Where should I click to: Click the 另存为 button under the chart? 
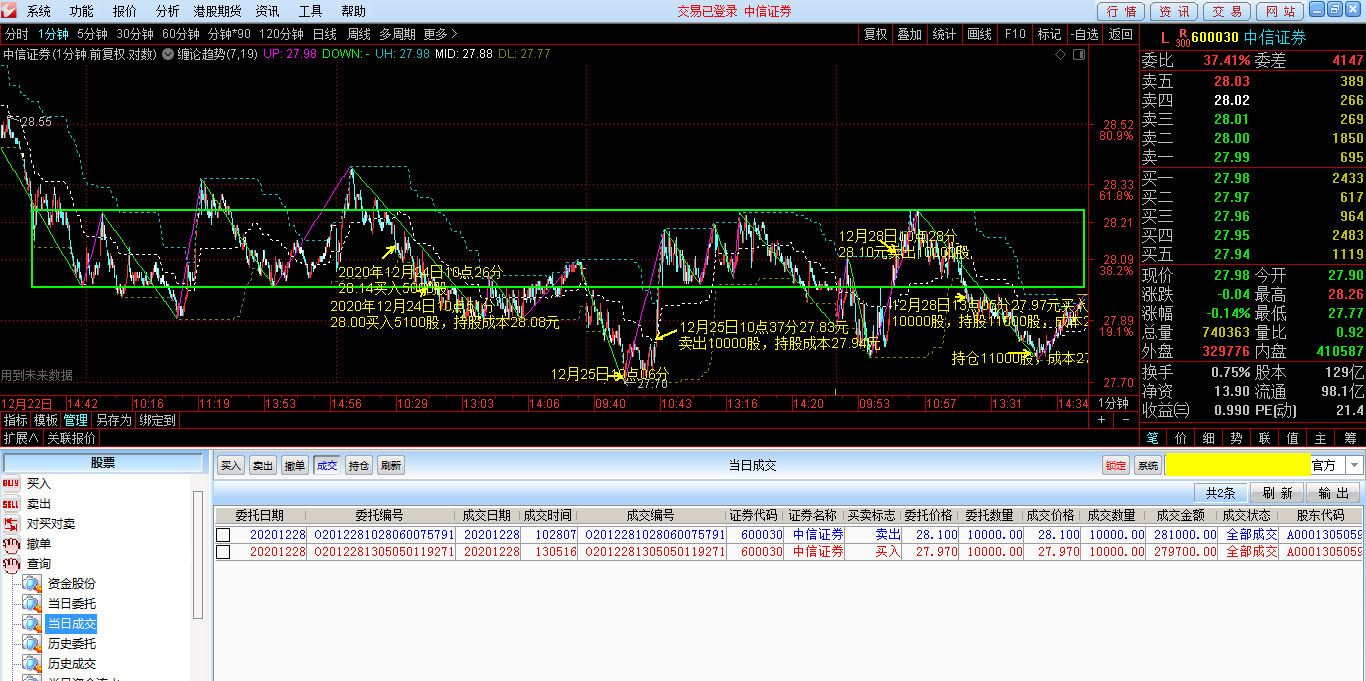pos(113,421)
